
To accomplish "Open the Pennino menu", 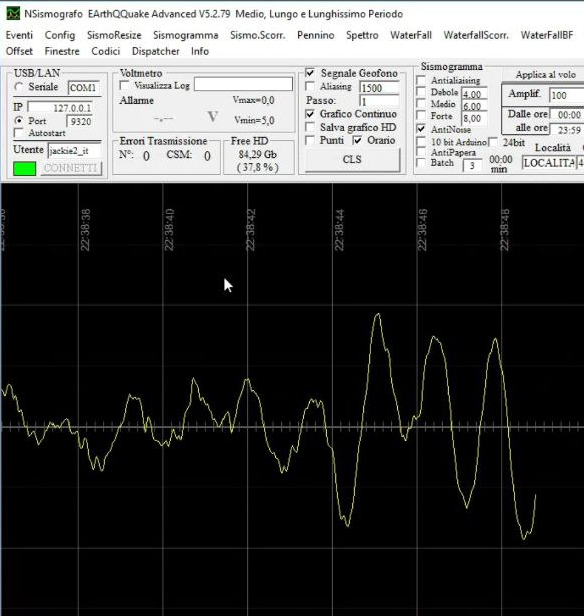I will [x=315, y=35].
